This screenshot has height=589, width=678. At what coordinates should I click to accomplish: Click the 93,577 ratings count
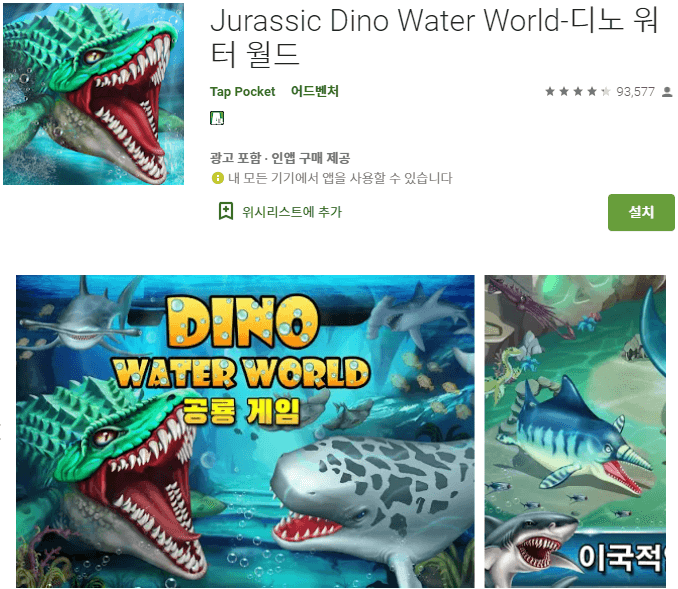(x=635, y=92)
